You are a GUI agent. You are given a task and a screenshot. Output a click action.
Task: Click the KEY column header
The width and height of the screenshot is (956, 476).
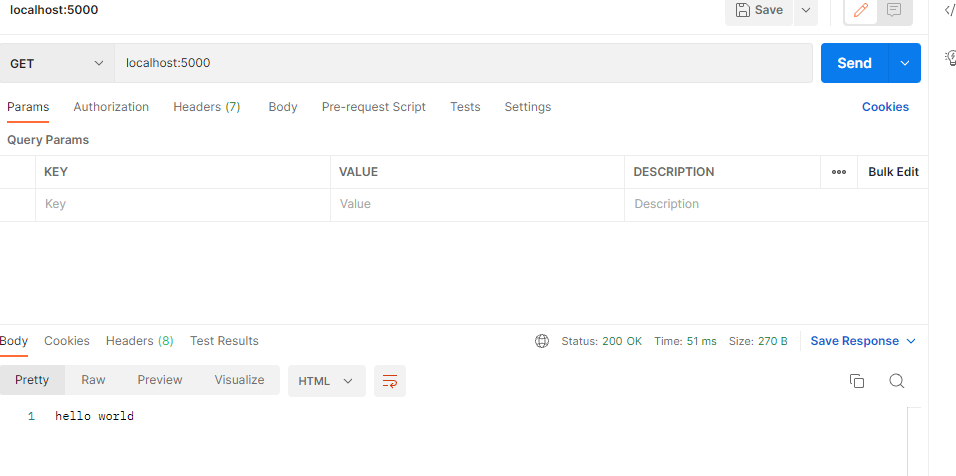coord(55,172)
